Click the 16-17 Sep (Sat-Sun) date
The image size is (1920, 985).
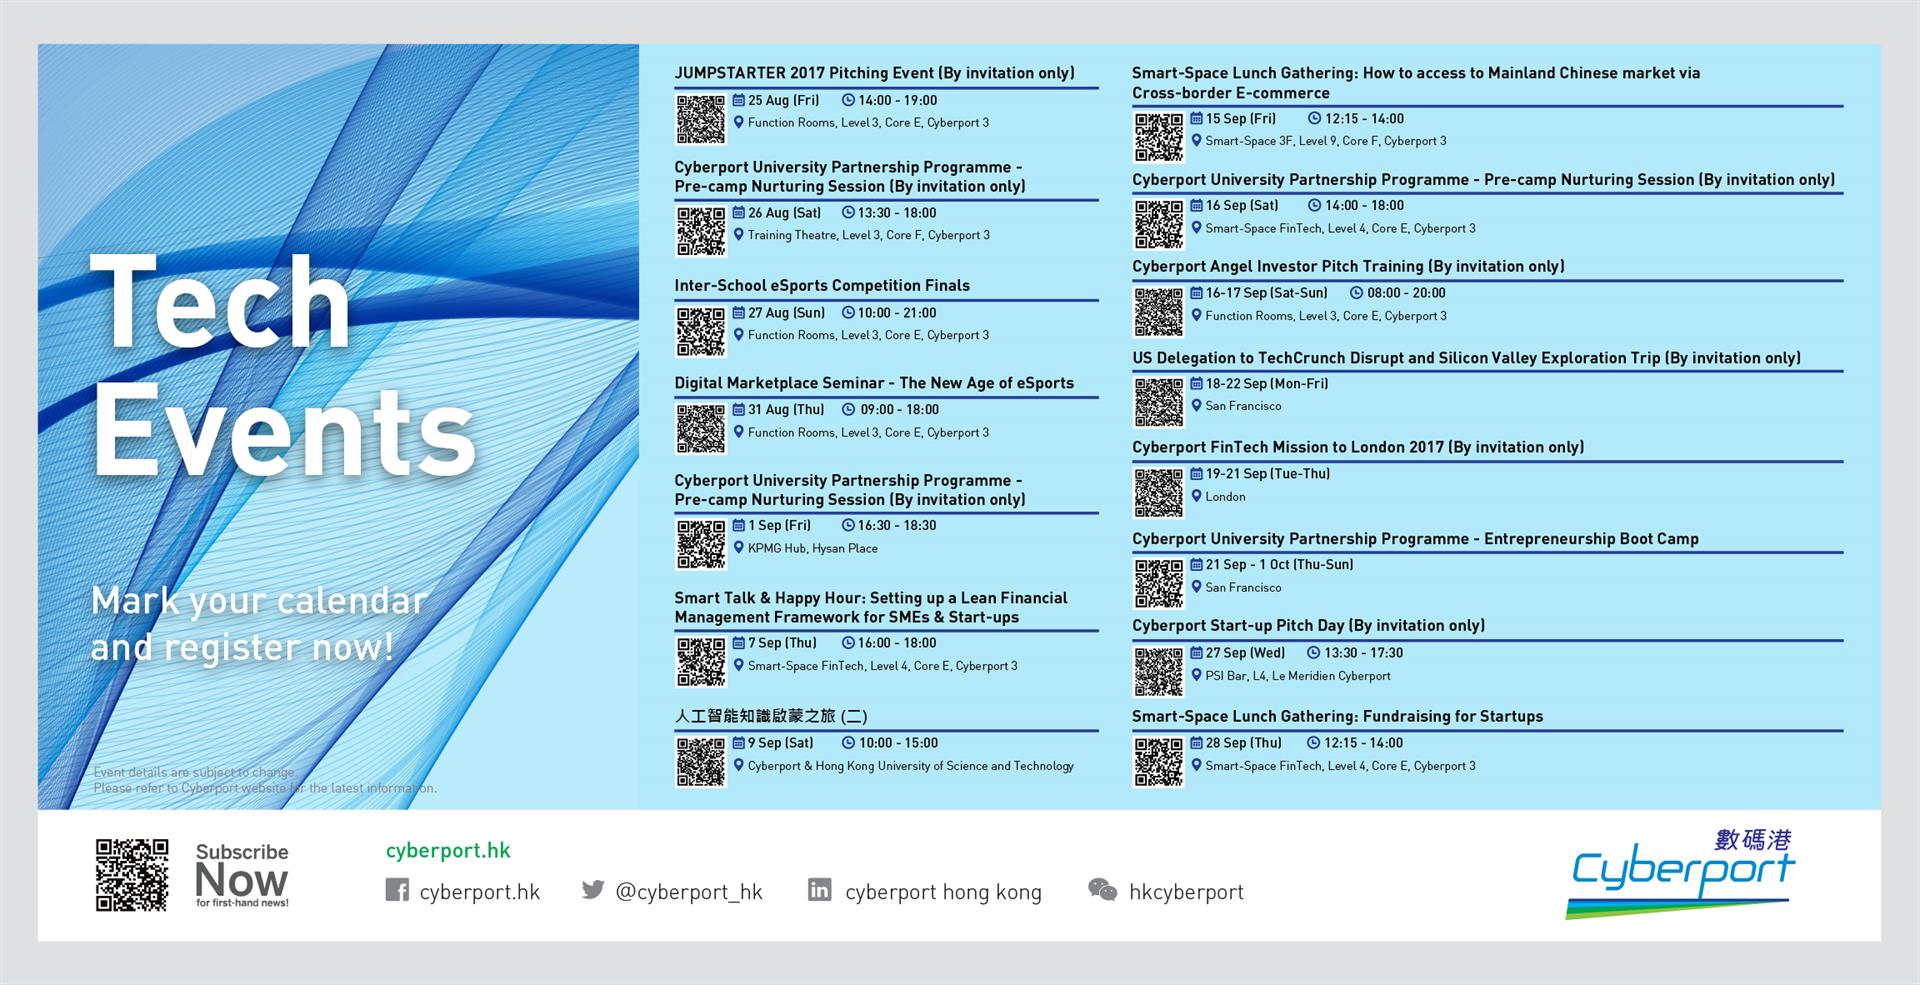tap(1266, 293)
